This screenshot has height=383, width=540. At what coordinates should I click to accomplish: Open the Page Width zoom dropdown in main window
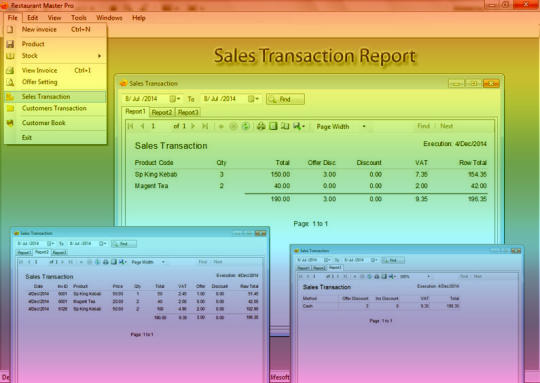[x=364, y=127]
